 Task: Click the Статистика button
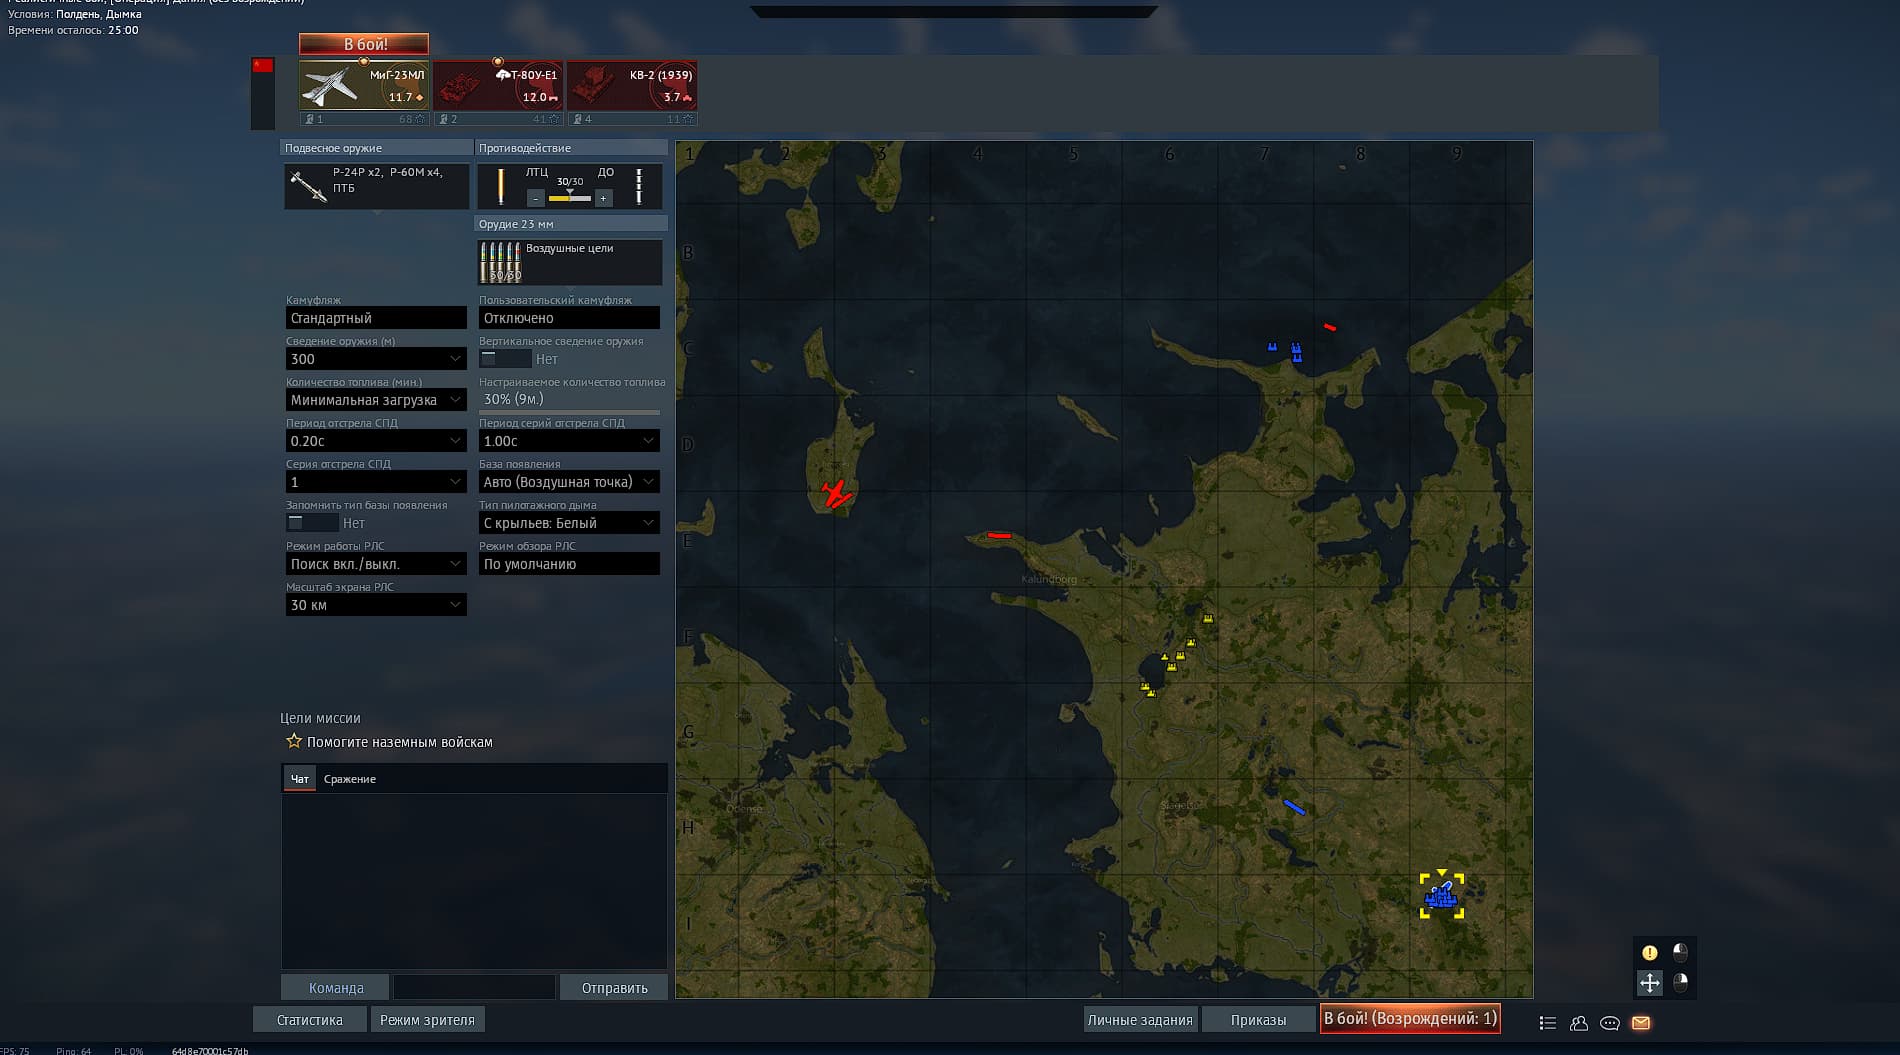point(310,1020)
